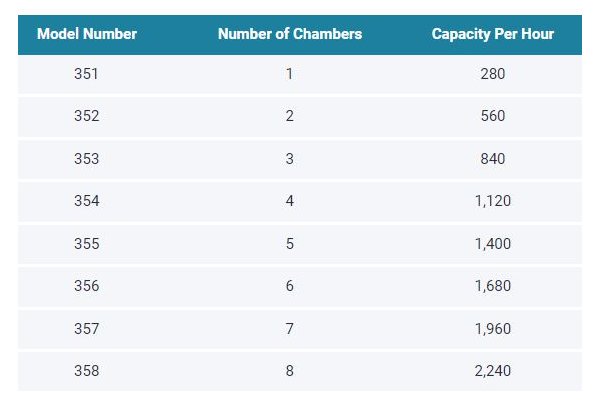600x400 pixels.
Task: Click the 1,960 capacity value
Action: point(492,328)
